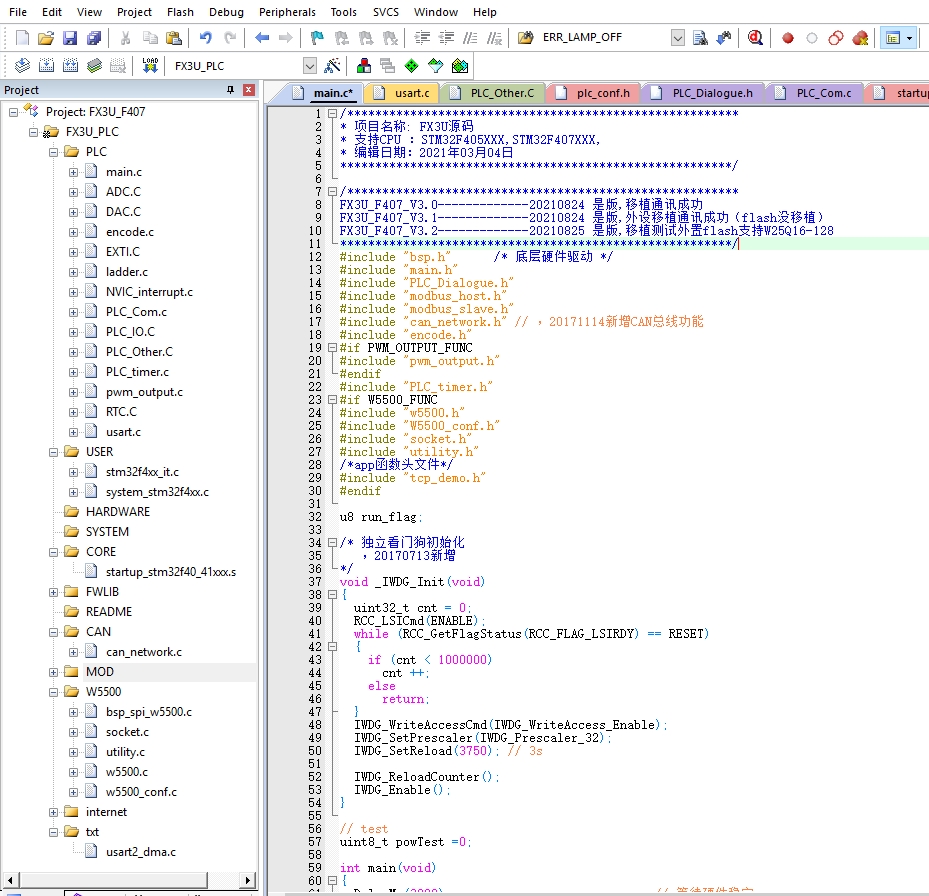Select the HARDWARE group

click(118, 512)
